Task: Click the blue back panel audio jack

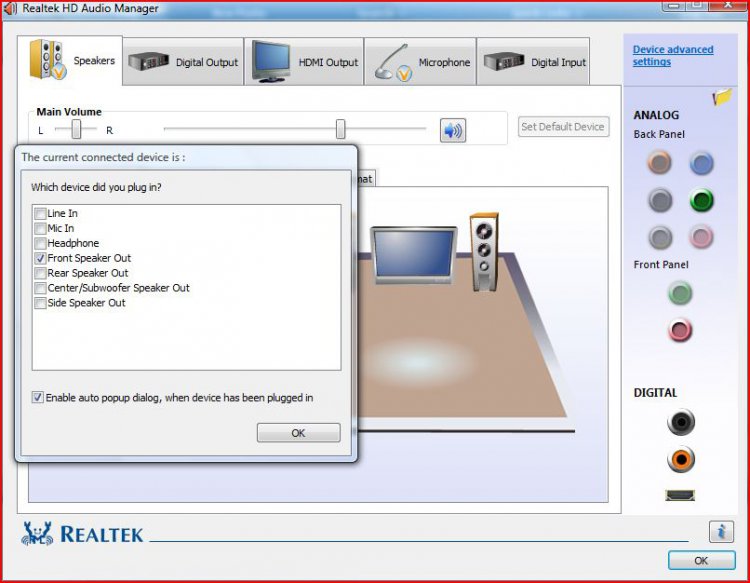Action: [702, 164]
